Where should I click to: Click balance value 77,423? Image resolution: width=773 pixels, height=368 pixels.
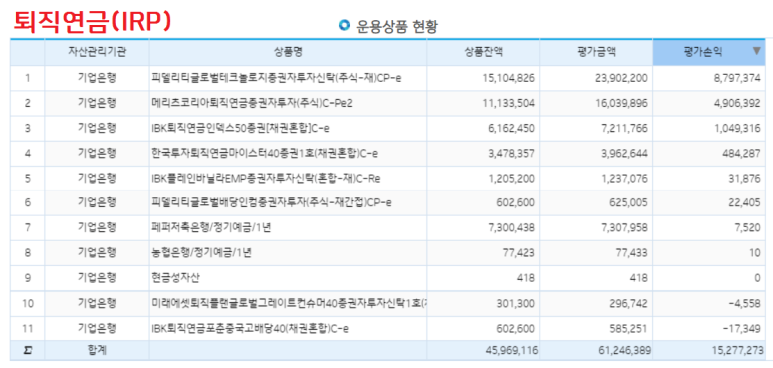(519, 253)
